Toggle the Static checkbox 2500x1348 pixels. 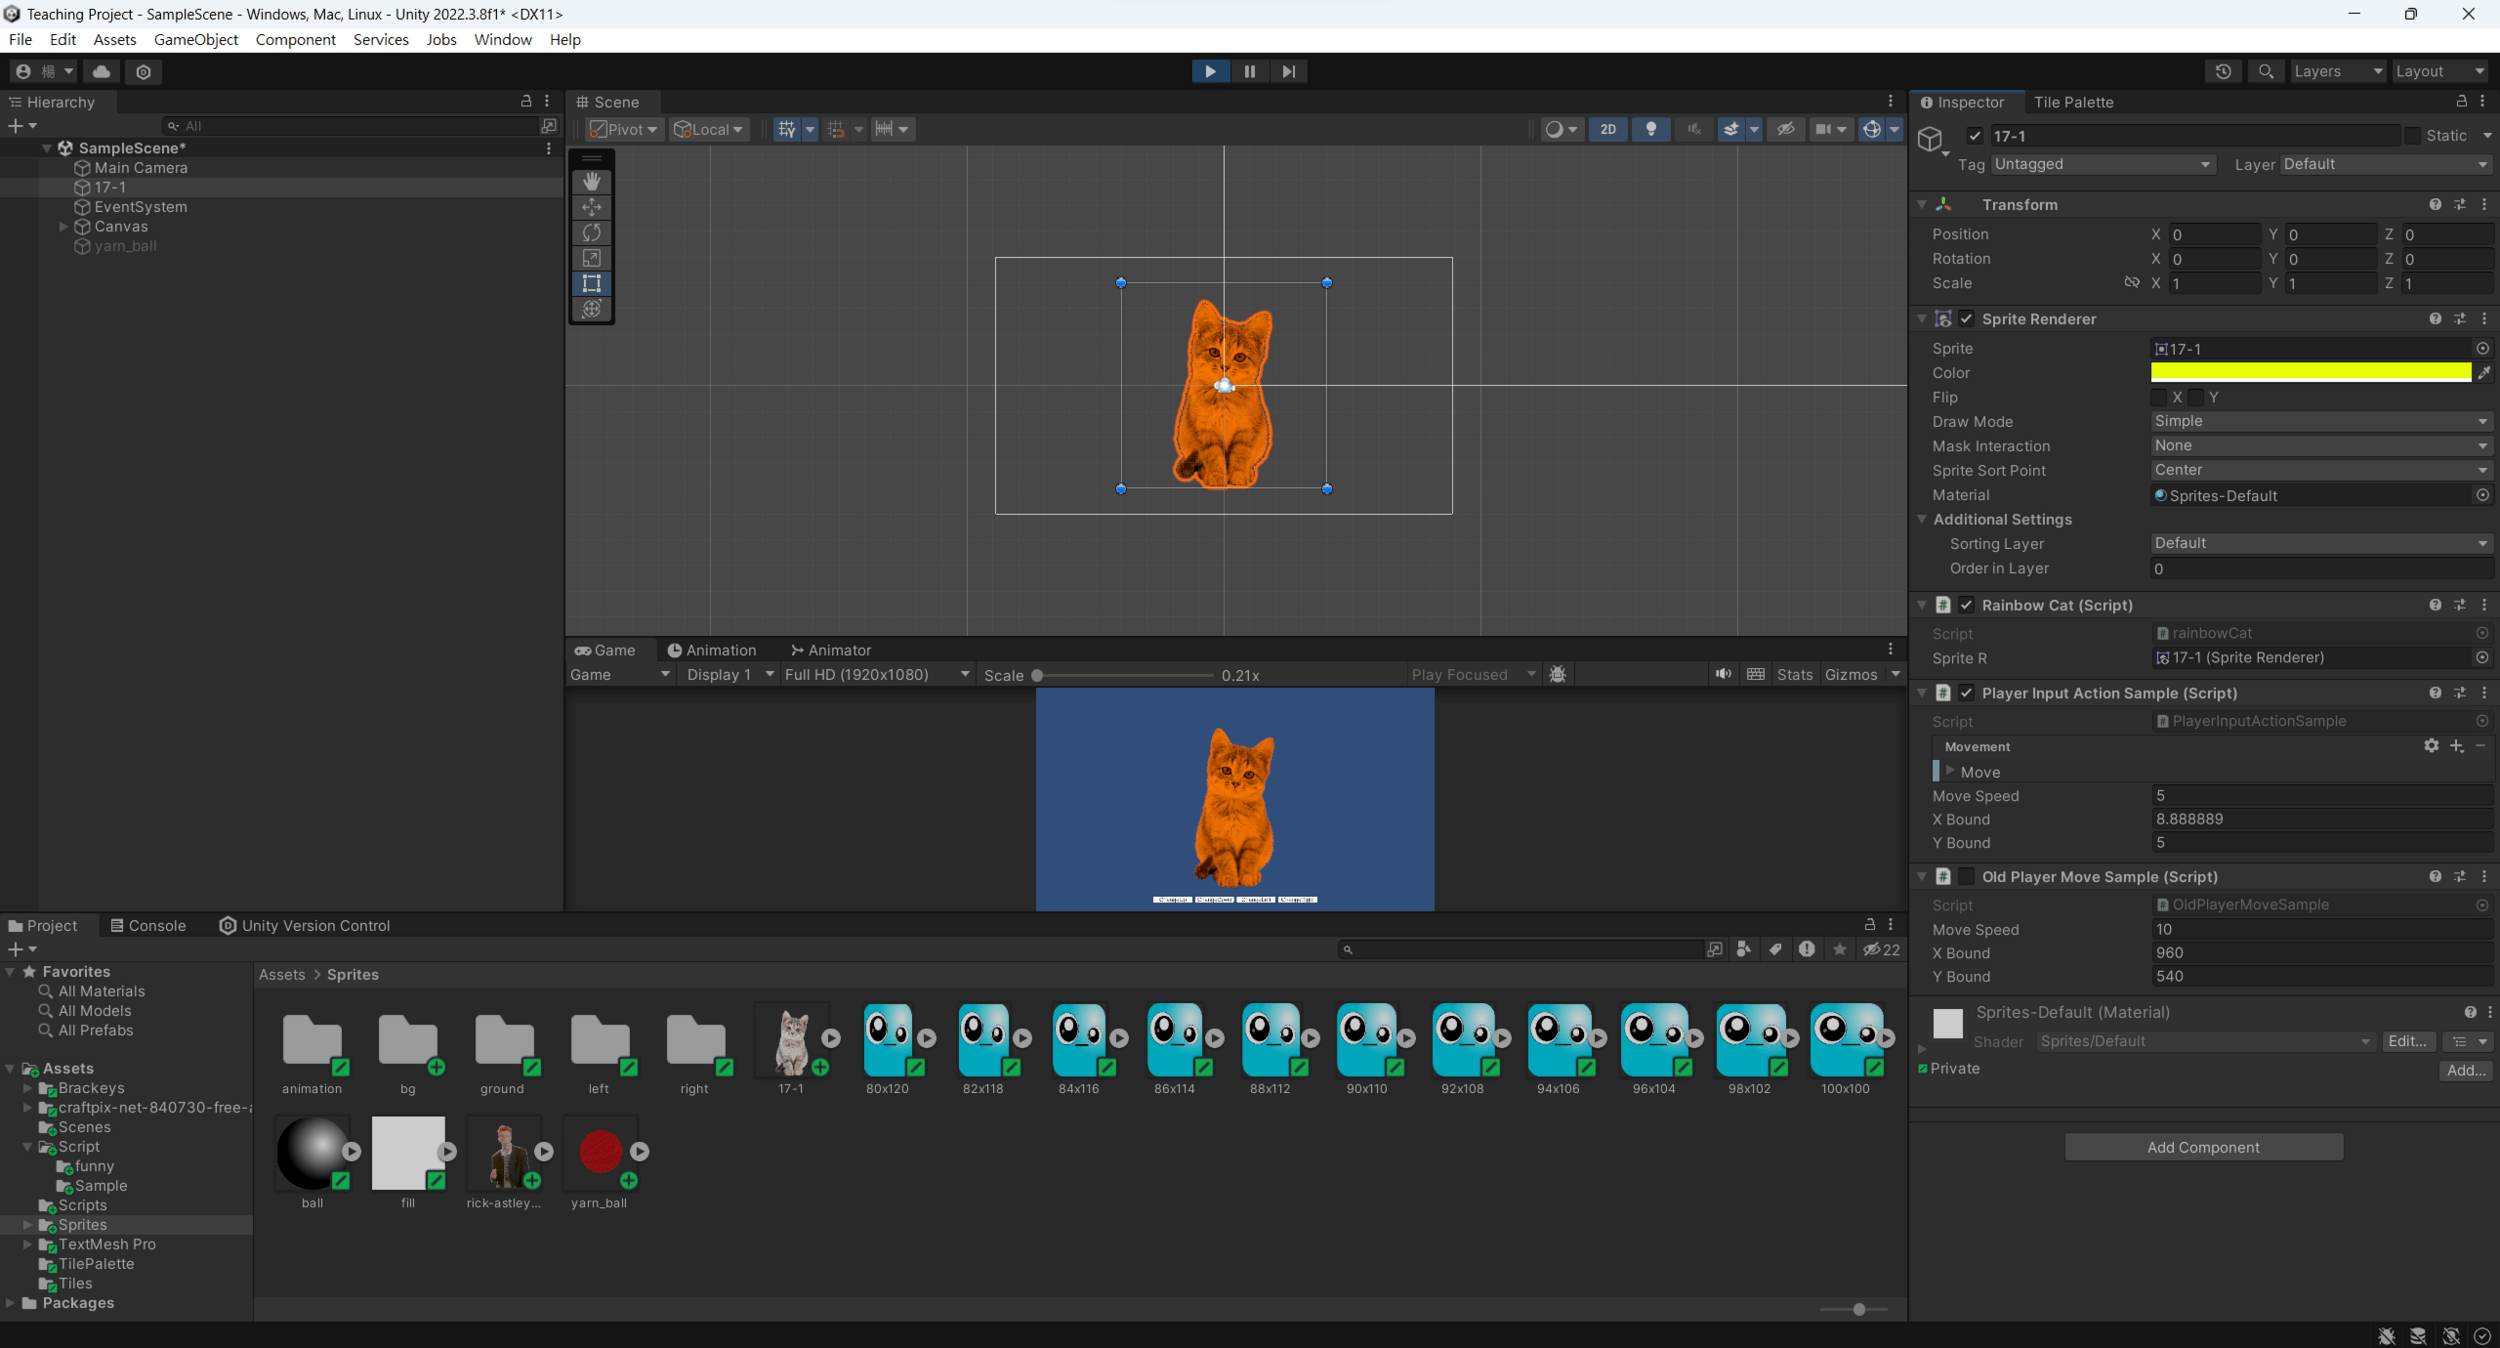pos(2412,136)
